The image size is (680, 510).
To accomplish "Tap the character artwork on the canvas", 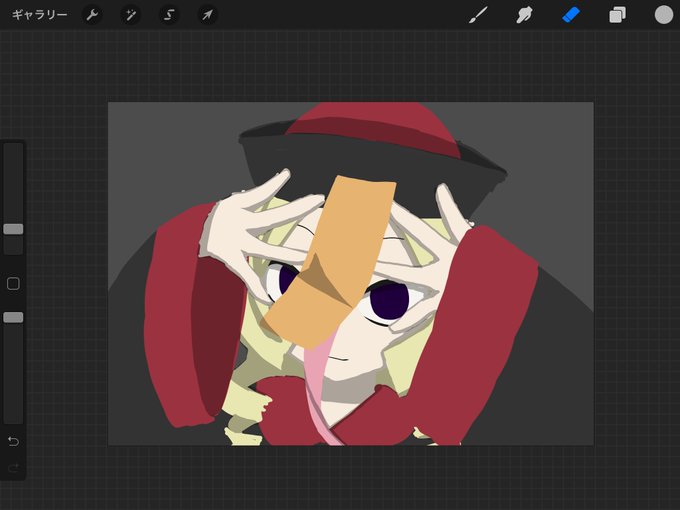I will 350,274.
